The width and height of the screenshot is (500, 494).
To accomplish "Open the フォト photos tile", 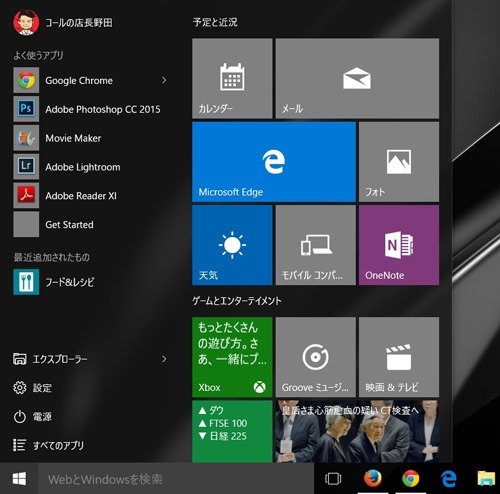I will pos(399,162).
